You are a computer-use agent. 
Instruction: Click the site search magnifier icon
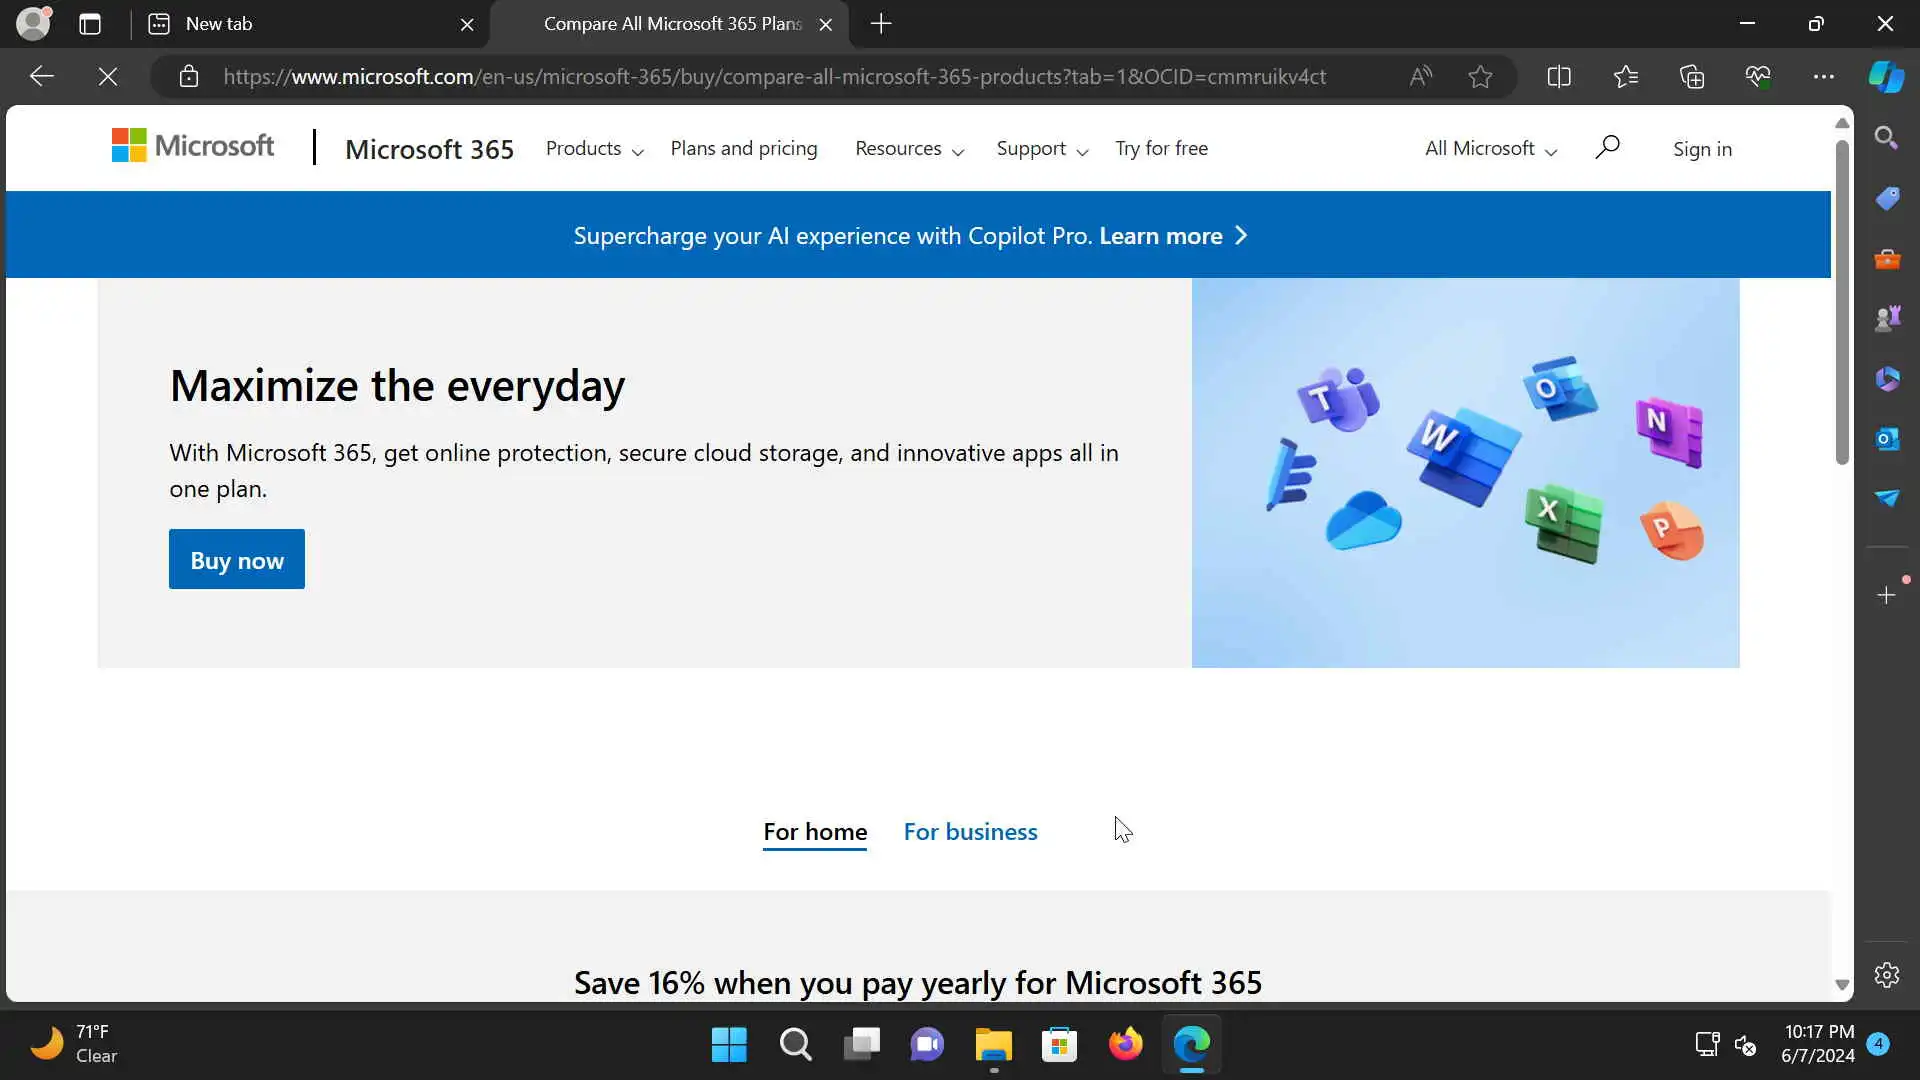(x=1607, y=148)
